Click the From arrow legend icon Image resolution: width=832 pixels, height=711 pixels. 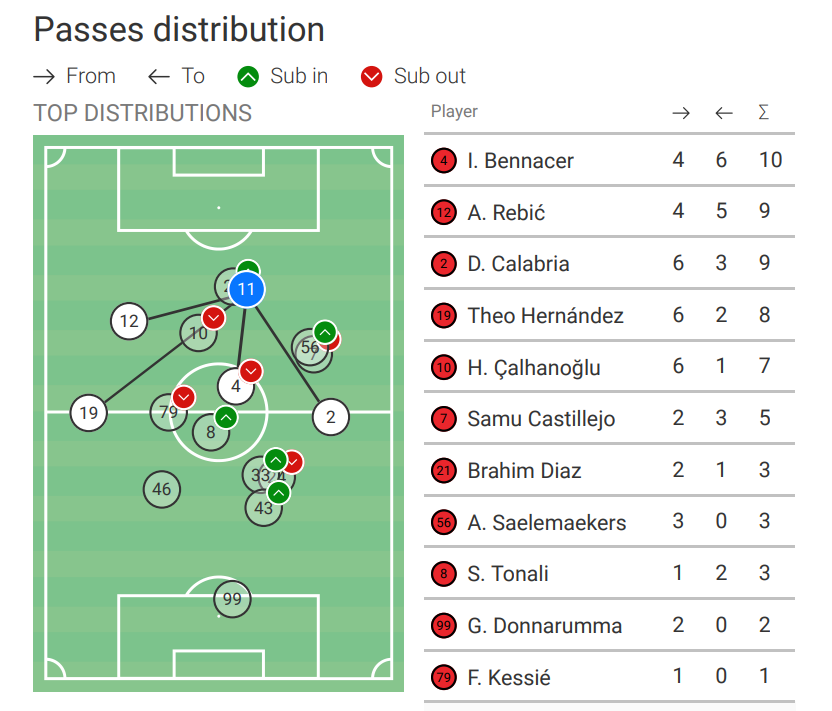pyautogui.click(x=44, y=77)
